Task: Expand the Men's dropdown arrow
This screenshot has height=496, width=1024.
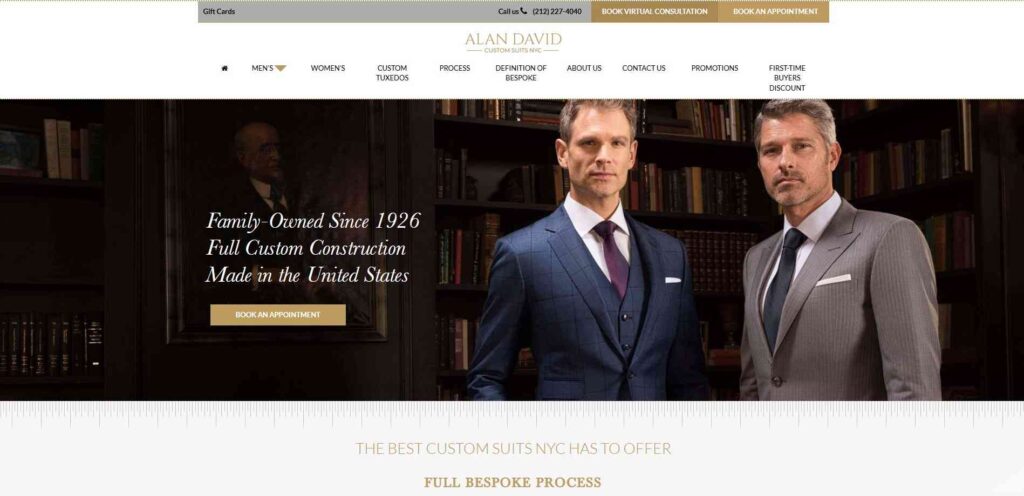Action: pos(281,68)
